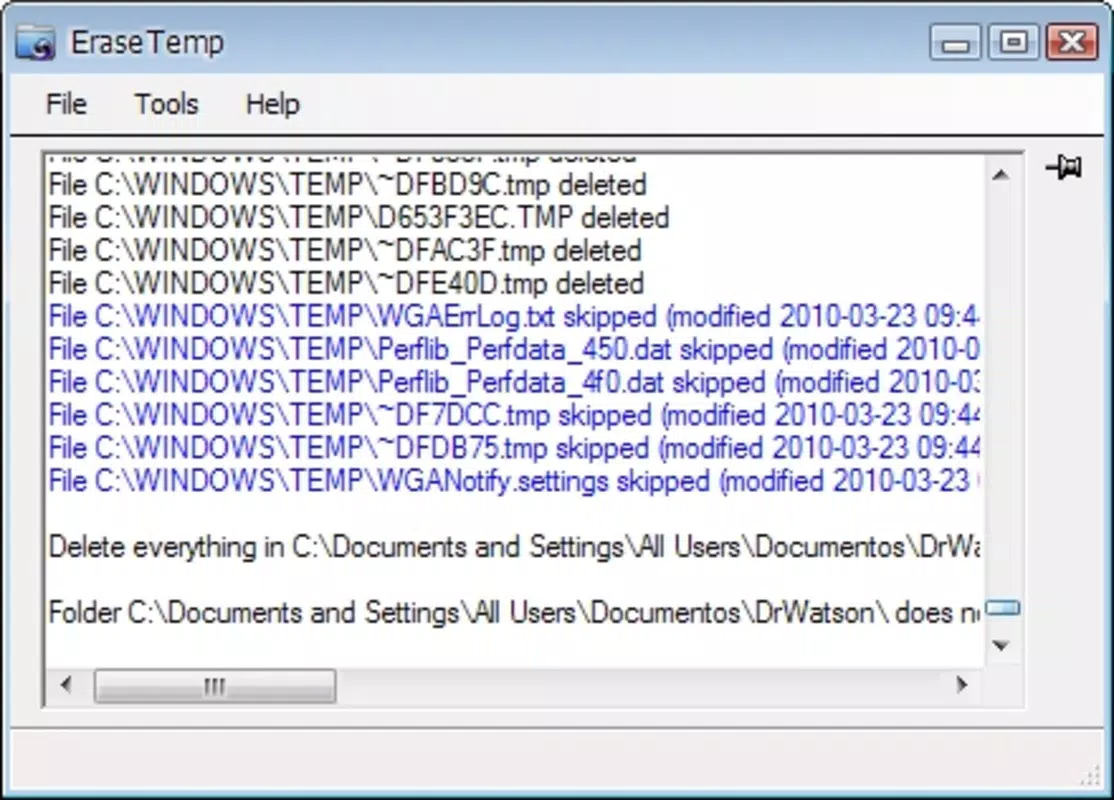Open the File menu
This screenshot has width=1114, height=800.
(x=66, y=104)
